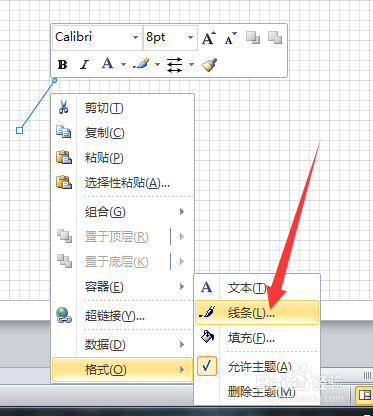Expand the 容器(E) submenu
The image size is (373, 416).
click(122, 287)
